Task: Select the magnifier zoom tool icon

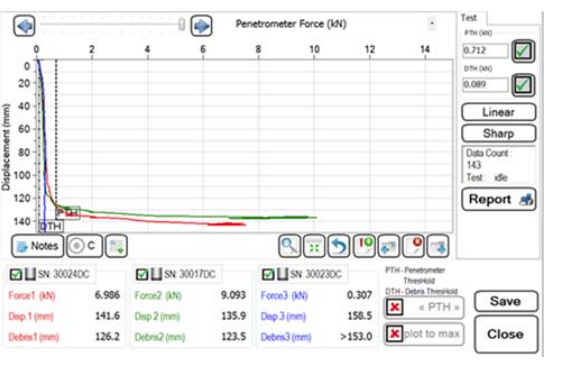Action: point(289,246)
